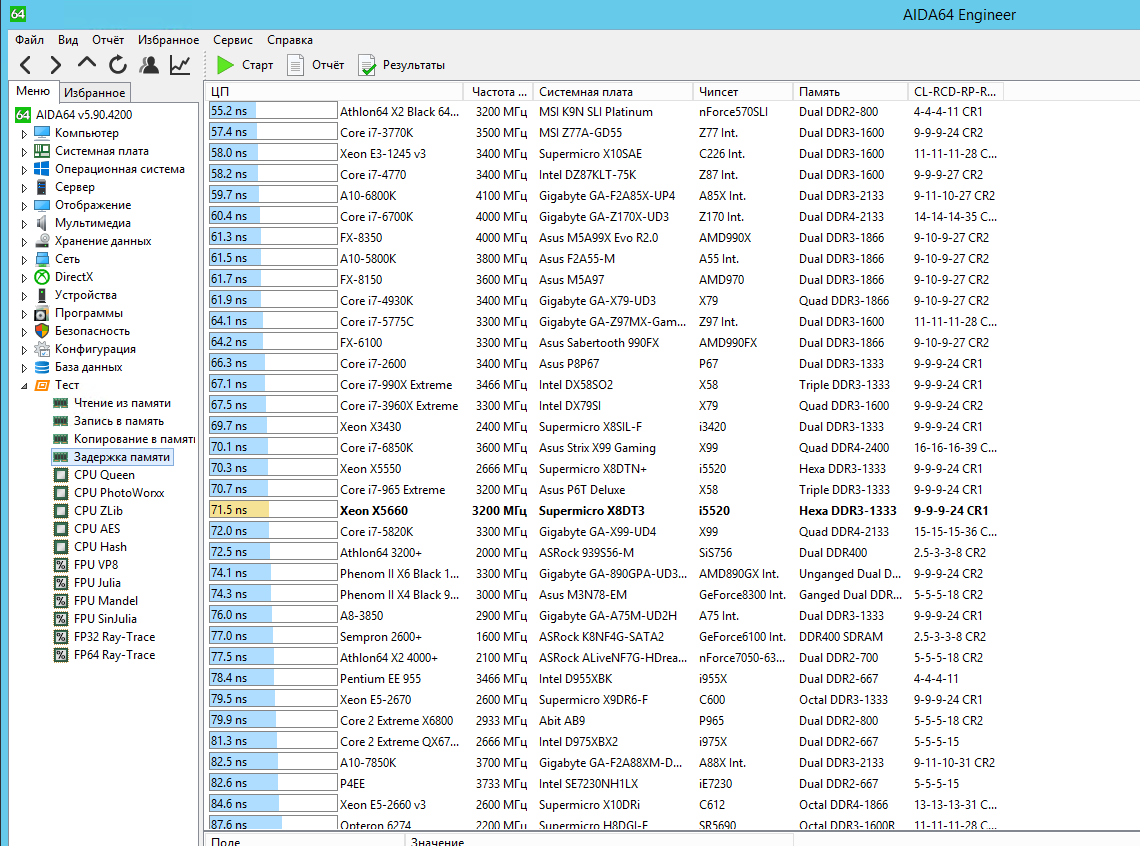Image resolution: width=1140 pixels, height=846 pixels.
Task: Open the Вид menu
Action: [68, 40]
